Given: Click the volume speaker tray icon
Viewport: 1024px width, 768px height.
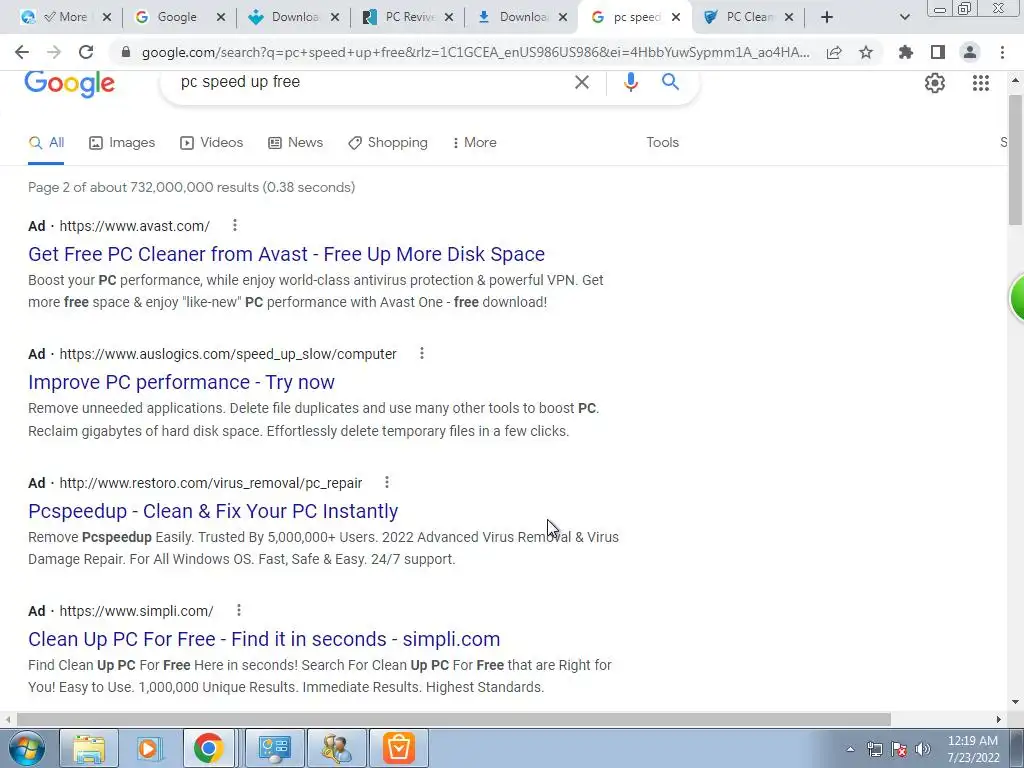Looking at the screenshot, I should (x=923, y=749).
